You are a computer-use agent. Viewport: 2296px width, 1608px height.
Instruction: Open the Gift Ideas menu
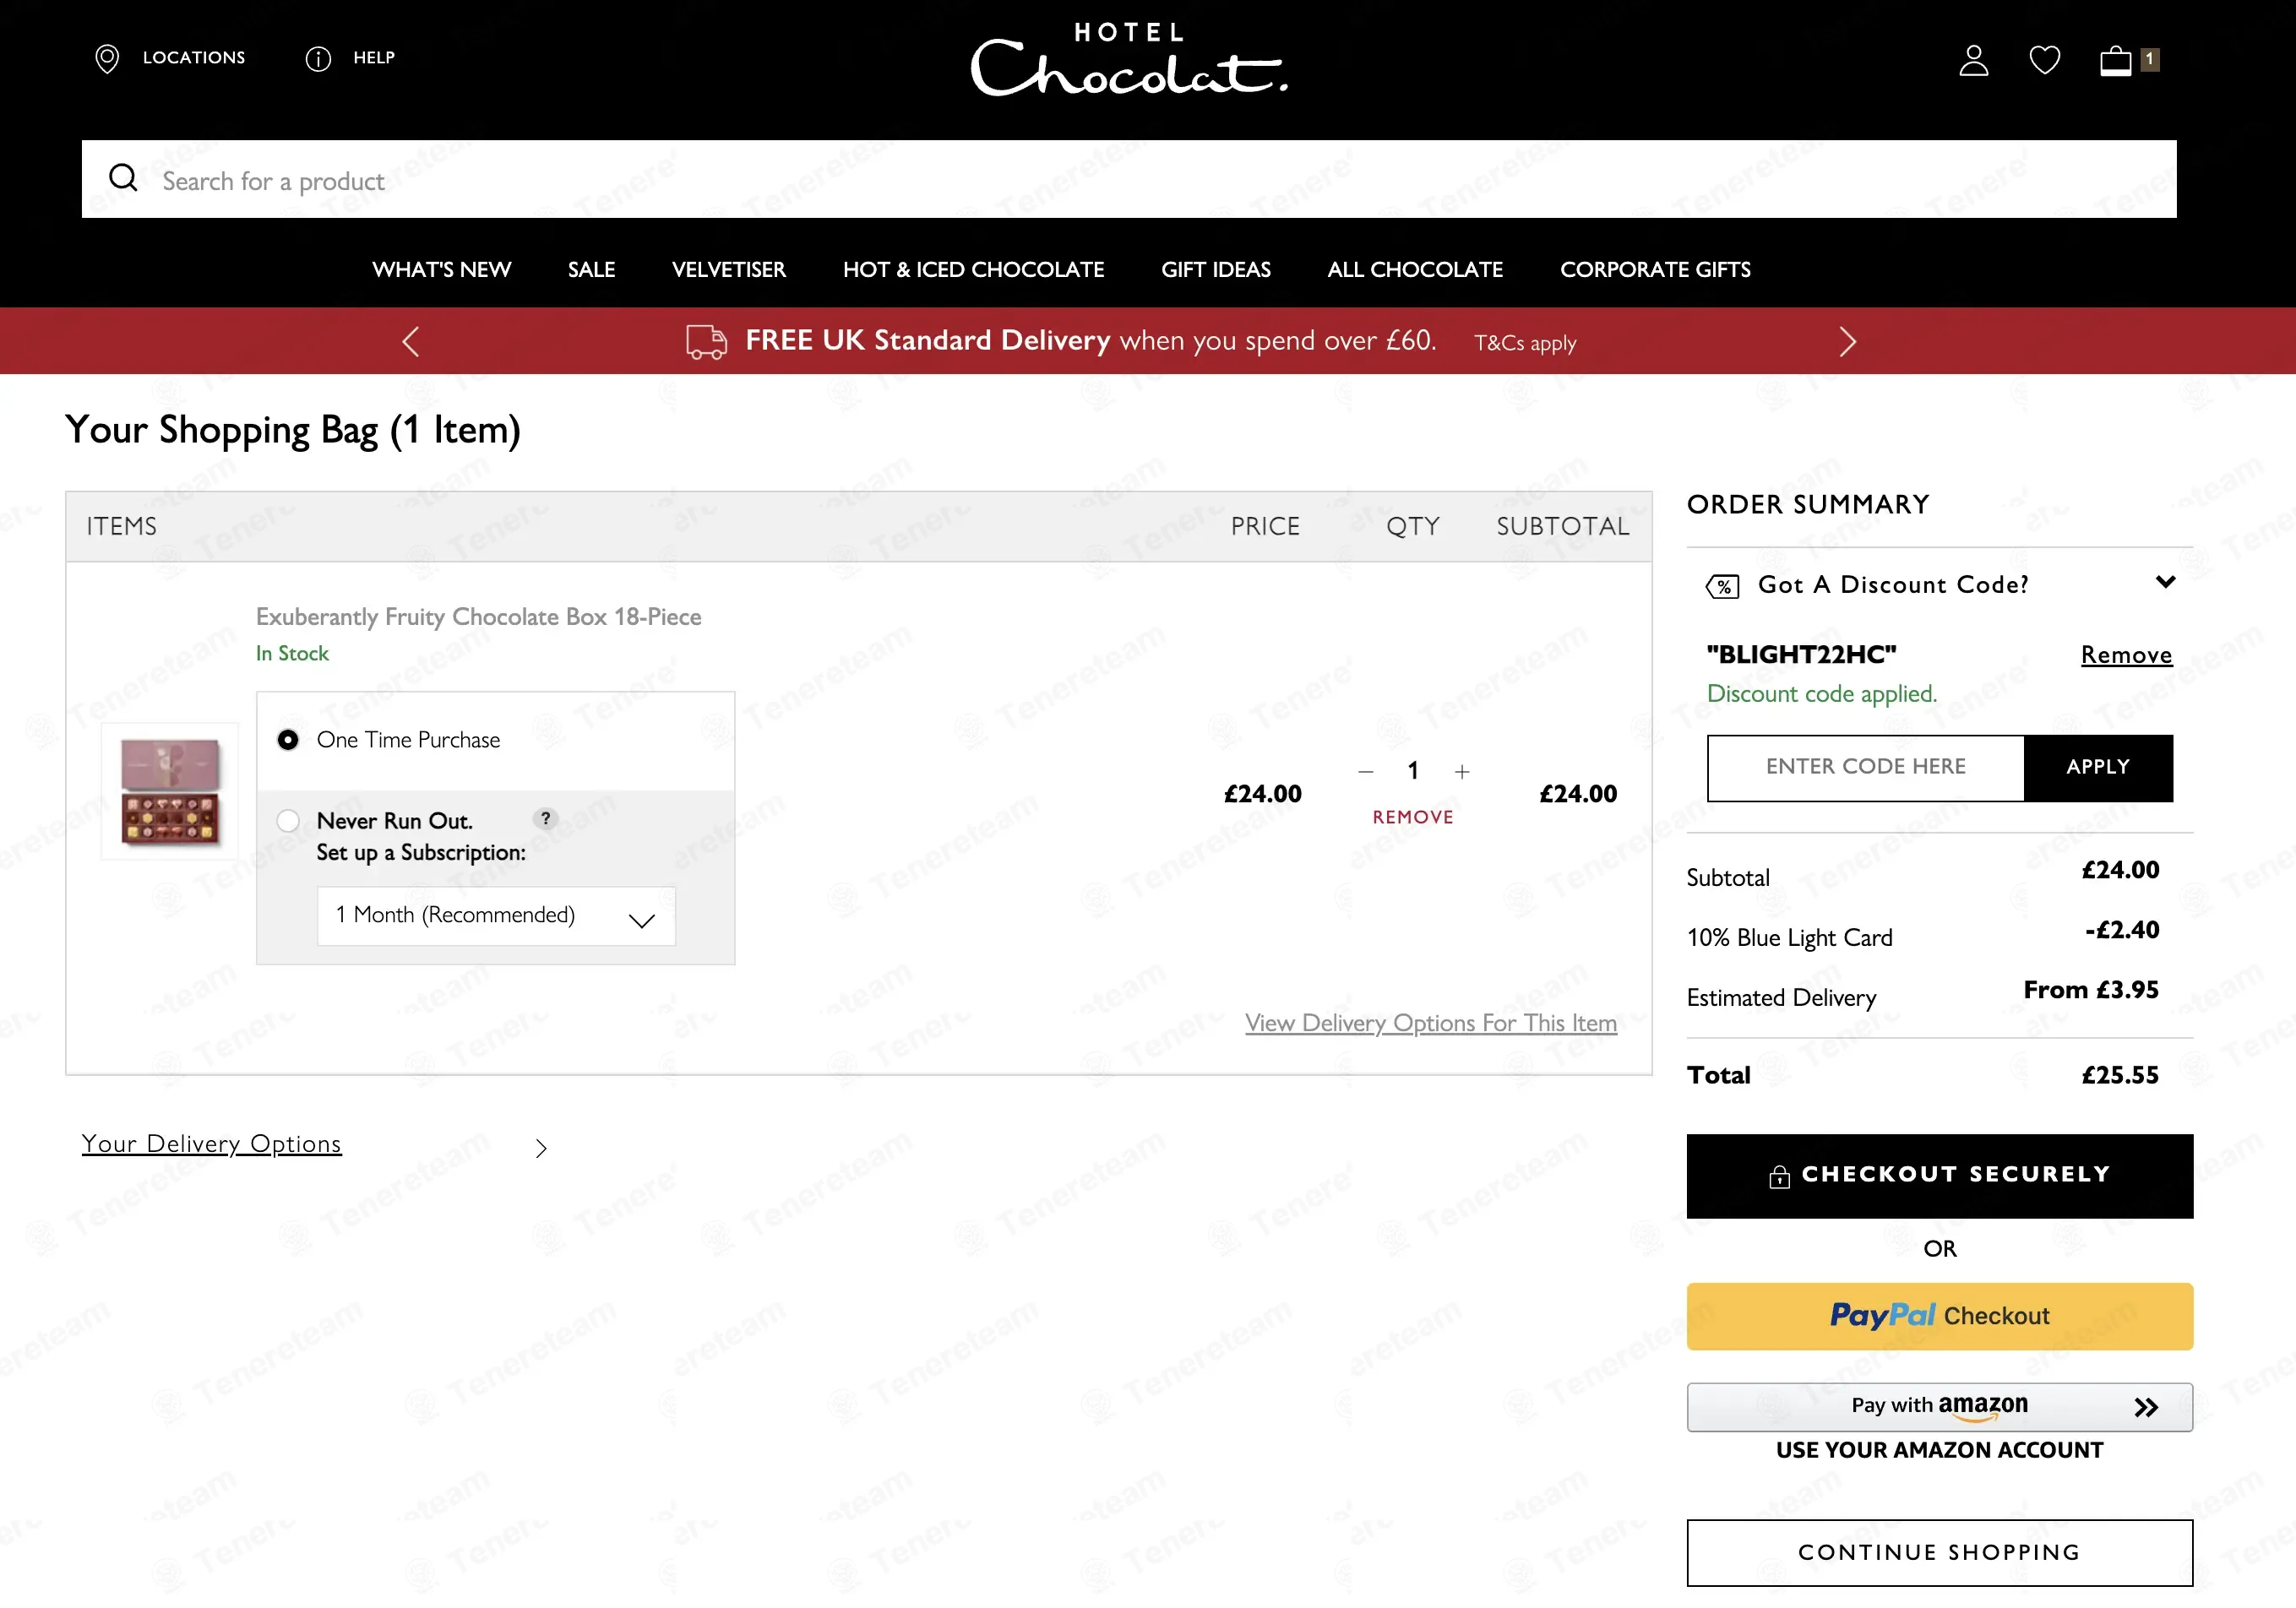(1215, 270)
